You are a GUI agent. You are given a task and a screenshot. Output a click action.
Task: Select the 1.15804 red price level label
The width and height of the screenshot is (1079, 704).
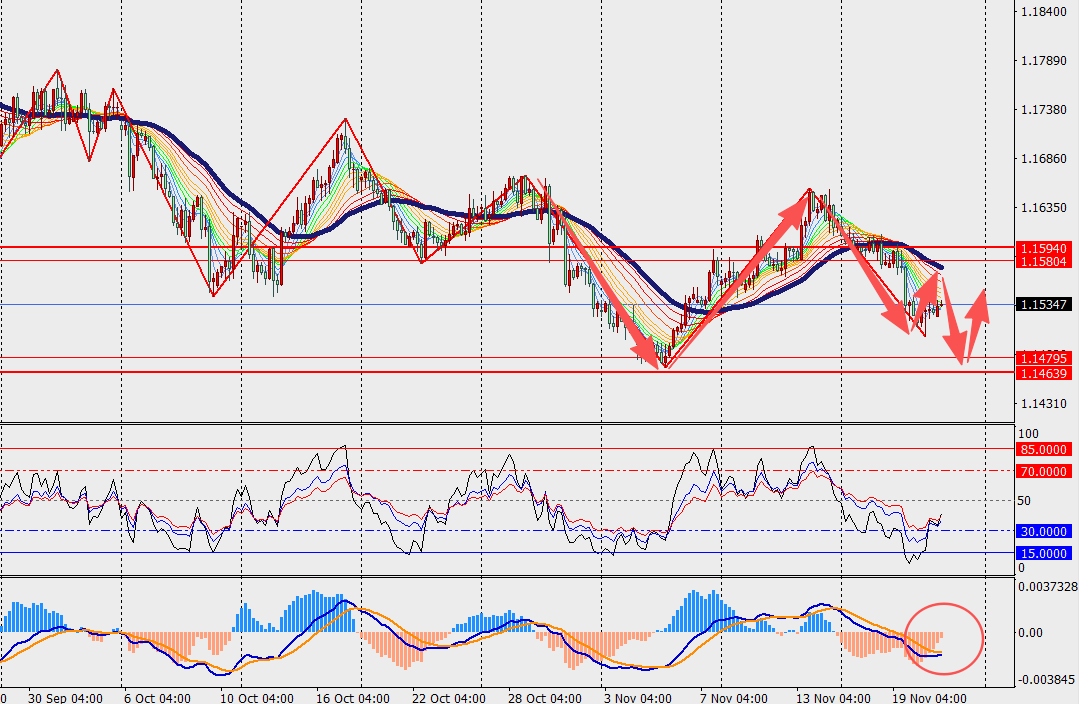tap(1043, 261)
